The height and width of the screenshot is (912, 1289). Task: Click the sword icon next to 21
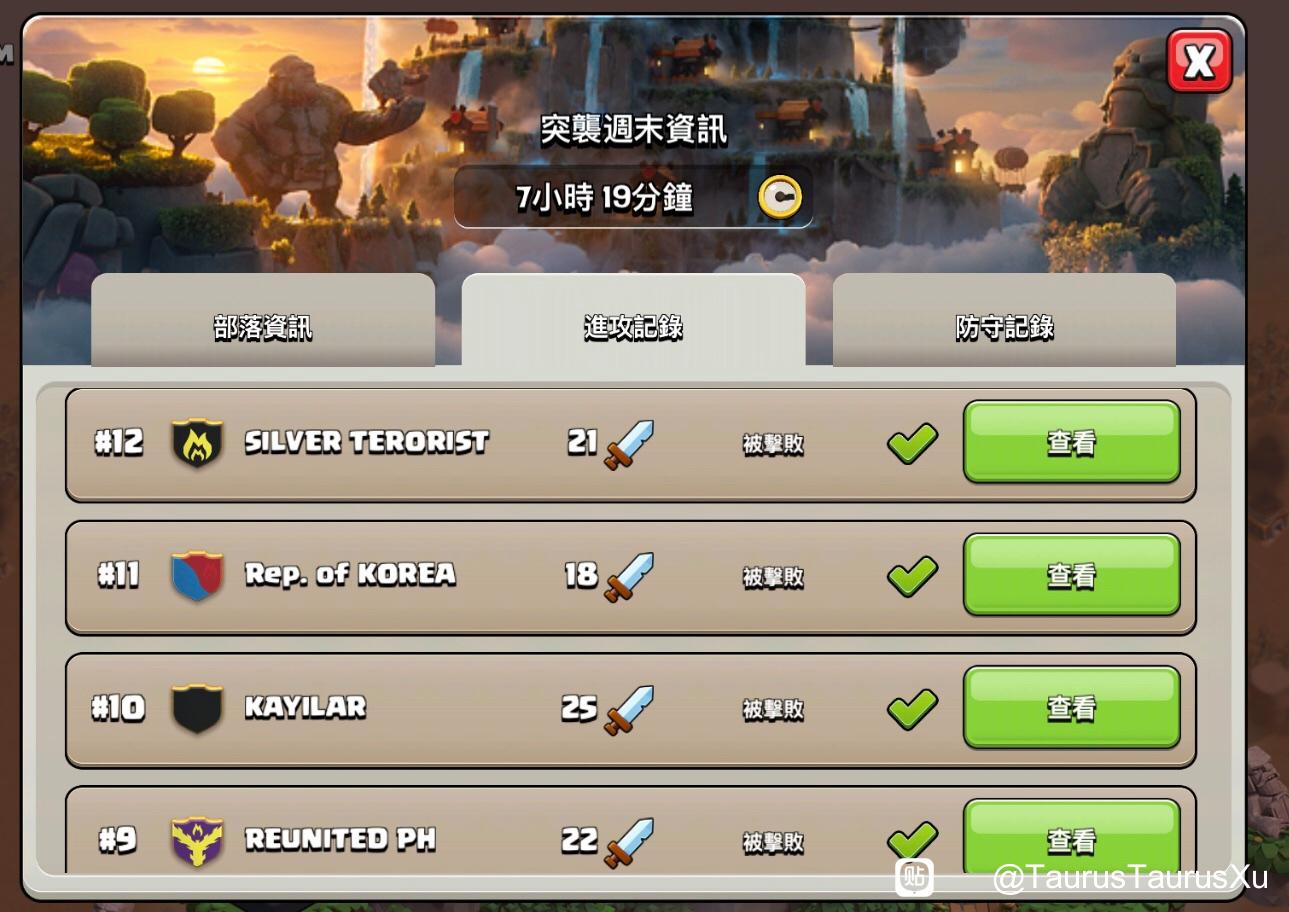(629, 445)
